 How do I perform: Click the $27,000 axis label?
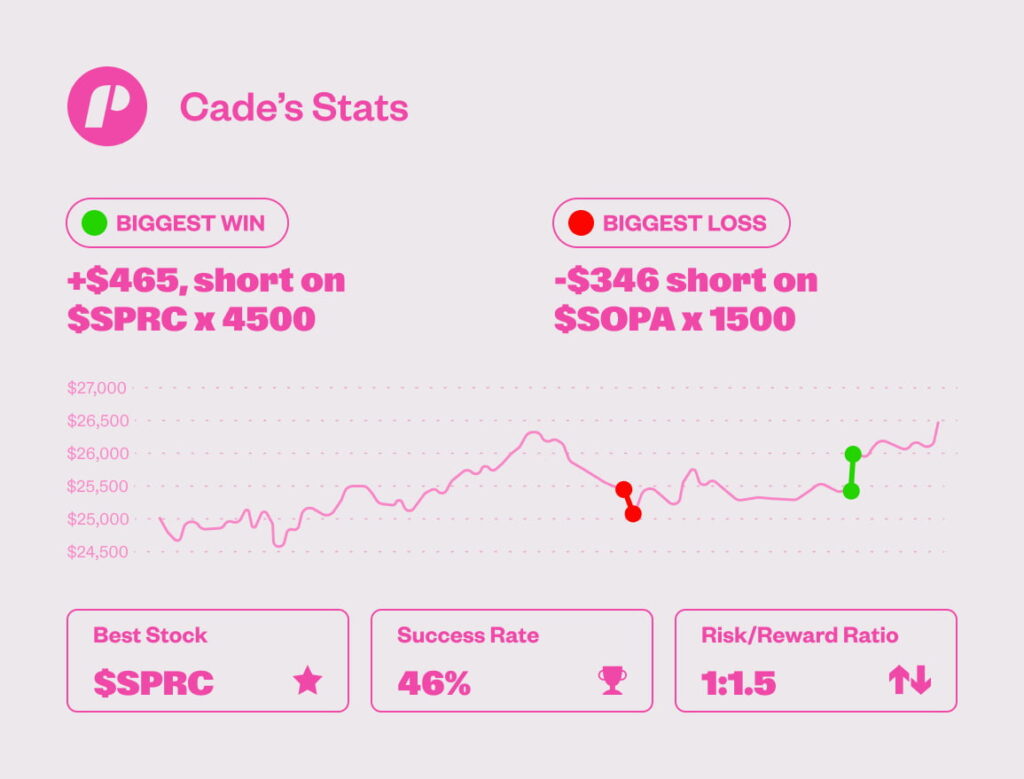pos(97,387)
